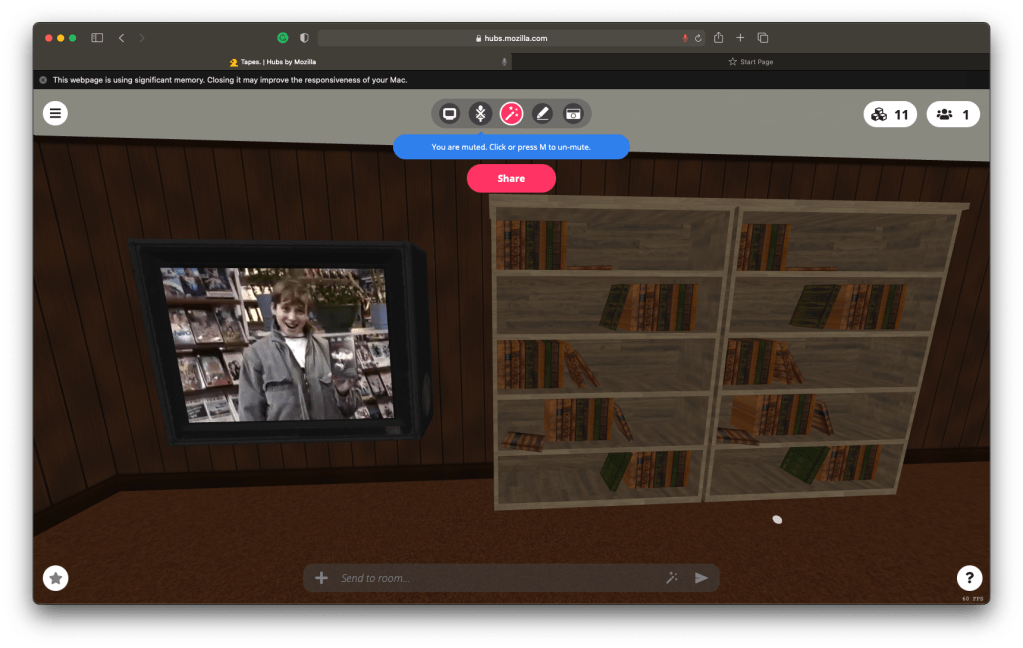1023x648 pixels.
Task: Click the video screen on the wall
Action: click(277, 342)
